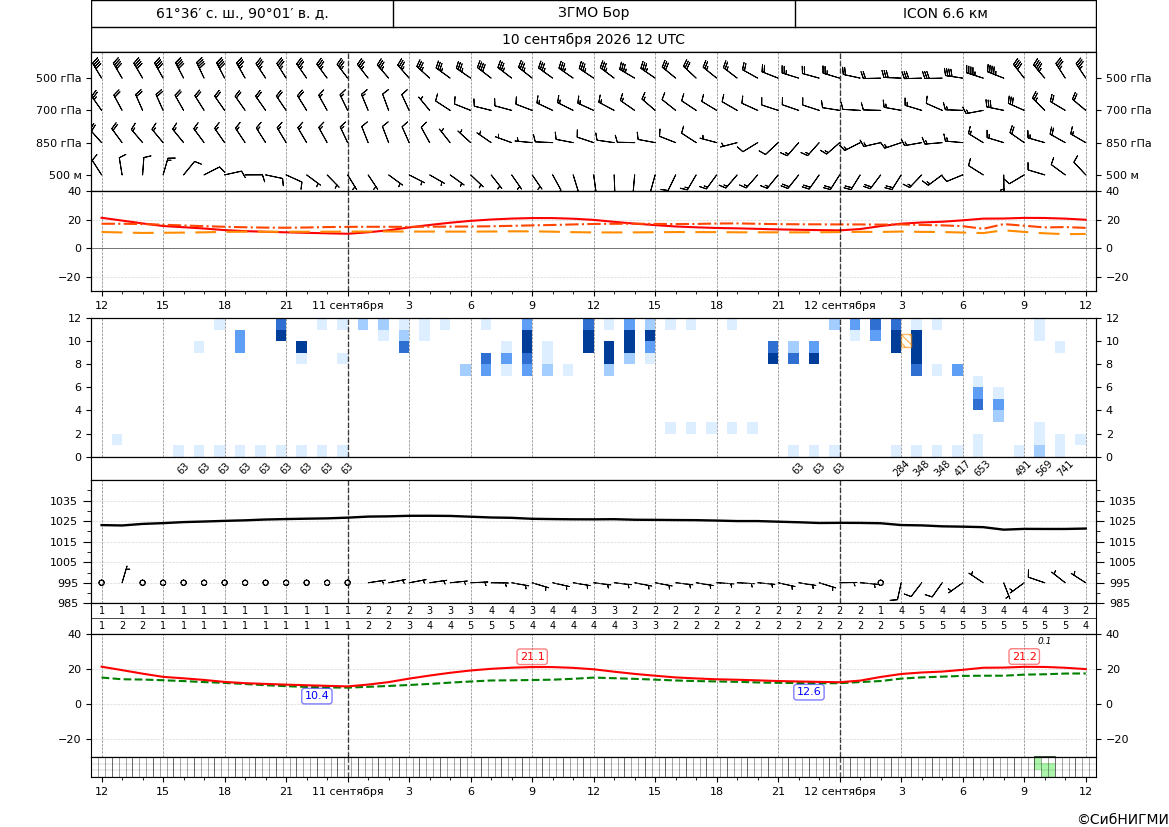Click the cloud base value 741
The width and height of the screenshot is (1169, 827).
1065,468
